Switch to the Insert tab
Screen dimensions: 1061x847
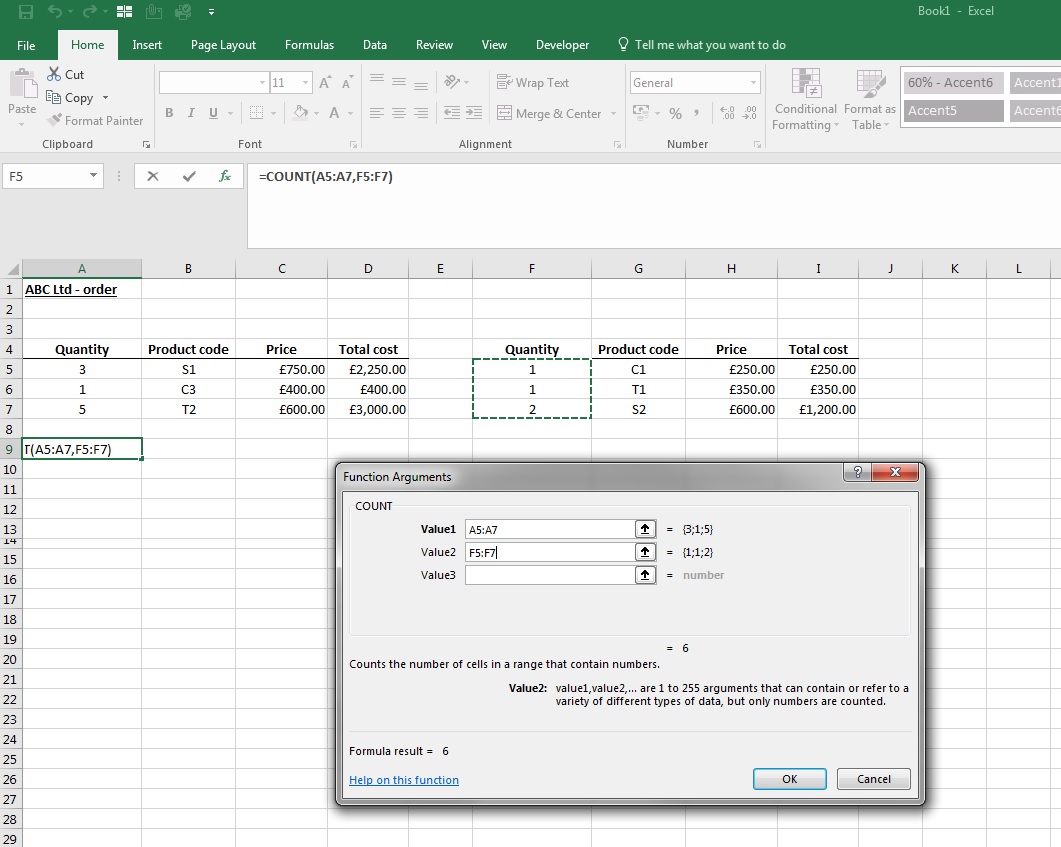pos(147,45)
